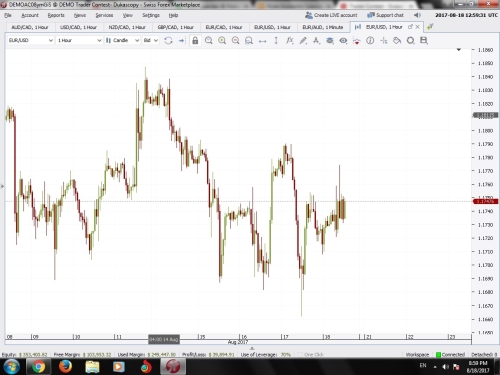The width and height of the screenshot is (500, 375).
Task: Click the crosshair cursor tool icon
Action: coord(384,41)
